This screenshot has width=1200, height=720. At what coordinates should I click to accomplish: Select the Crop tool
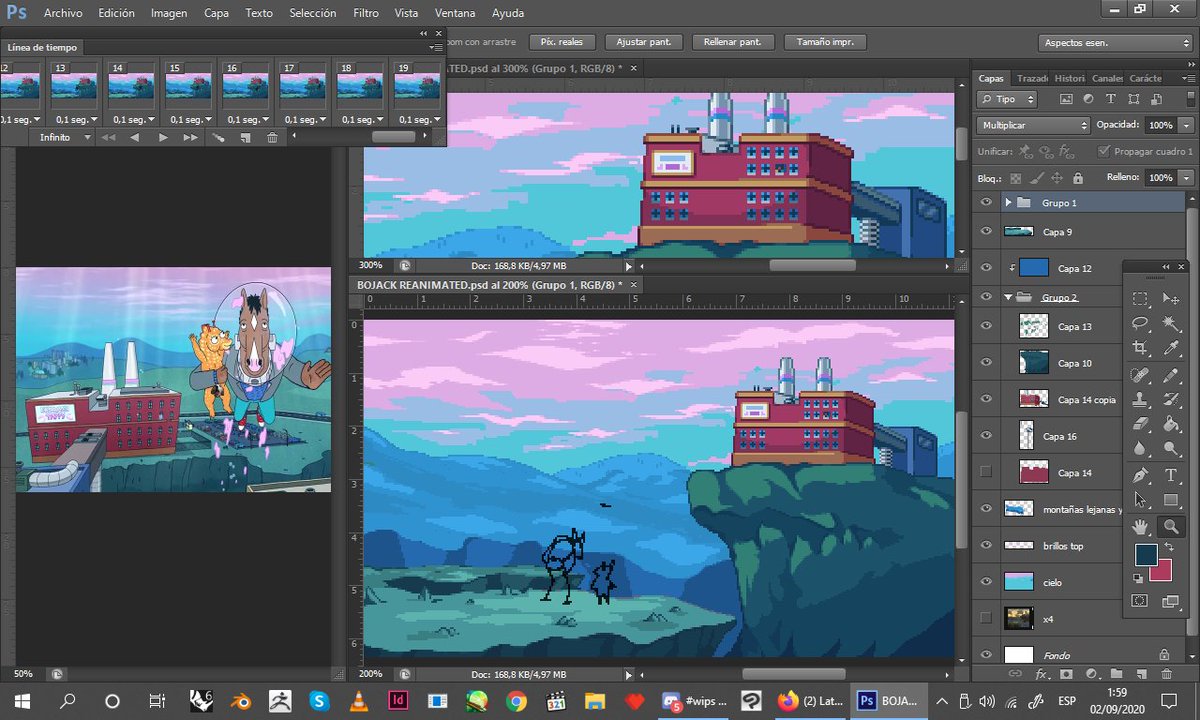(1139, 348)
